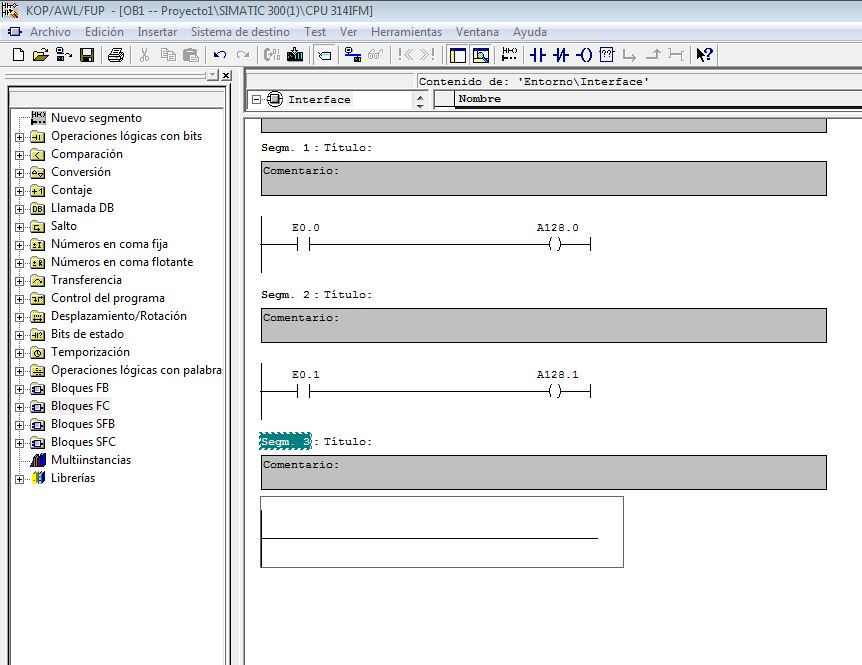Expand the Temporización tree node
862x665 pixels.
(19, 352)
